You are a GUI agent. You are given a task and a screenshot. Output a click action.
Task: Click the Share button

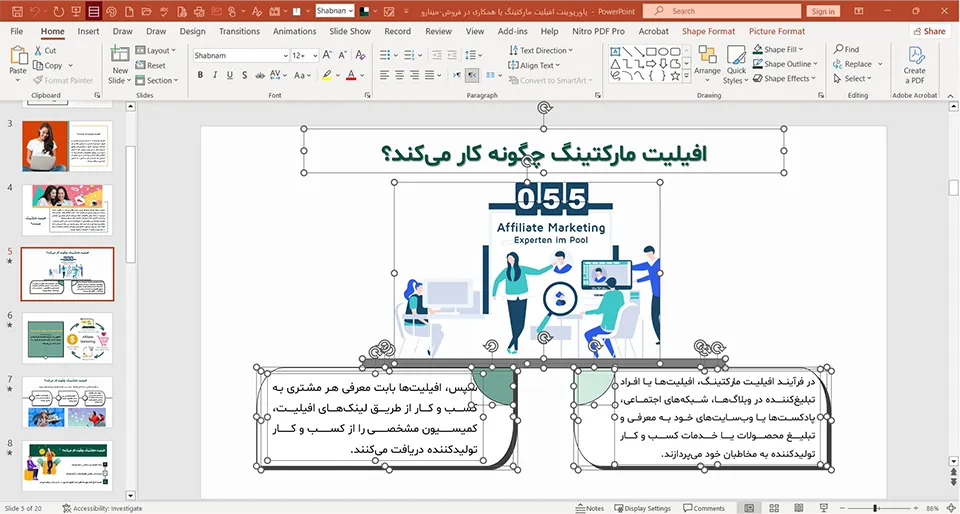[x=929, y=31]
